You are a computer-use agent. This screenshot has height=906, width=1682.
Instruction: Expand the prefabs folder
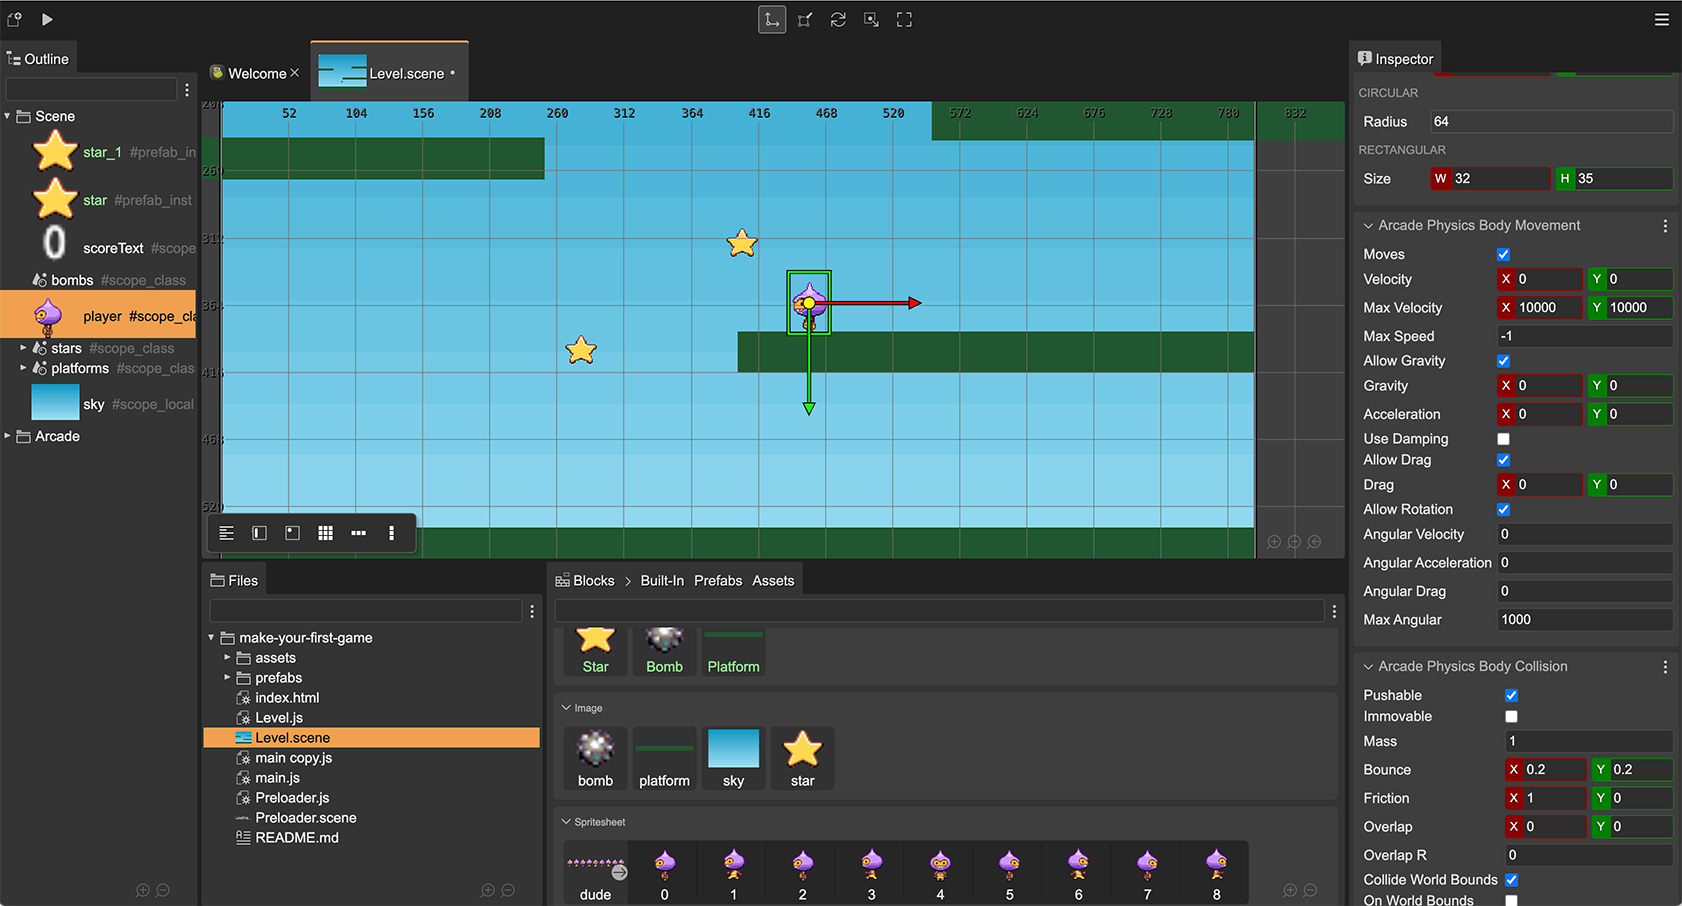[x=227, y=678]
